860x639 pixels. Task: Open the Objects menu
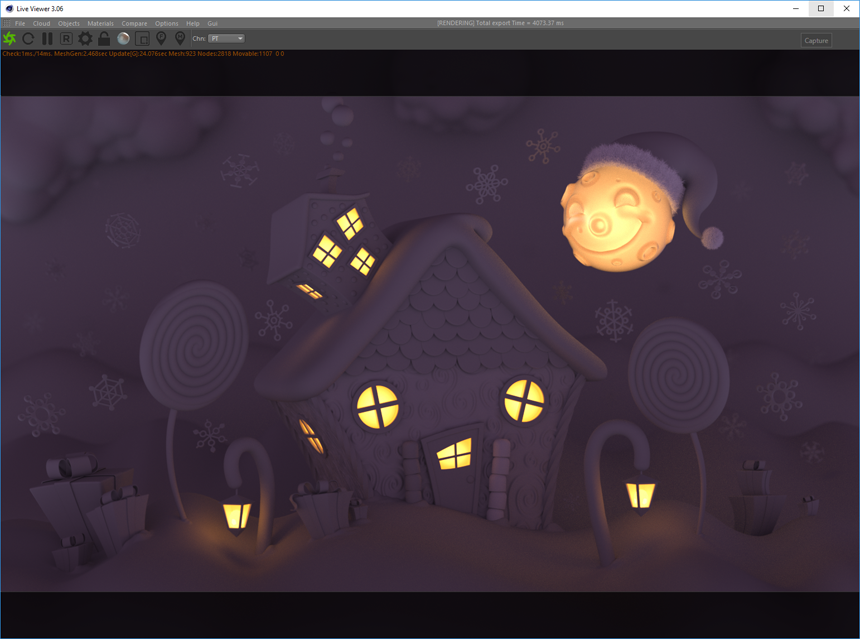(69, 24)
